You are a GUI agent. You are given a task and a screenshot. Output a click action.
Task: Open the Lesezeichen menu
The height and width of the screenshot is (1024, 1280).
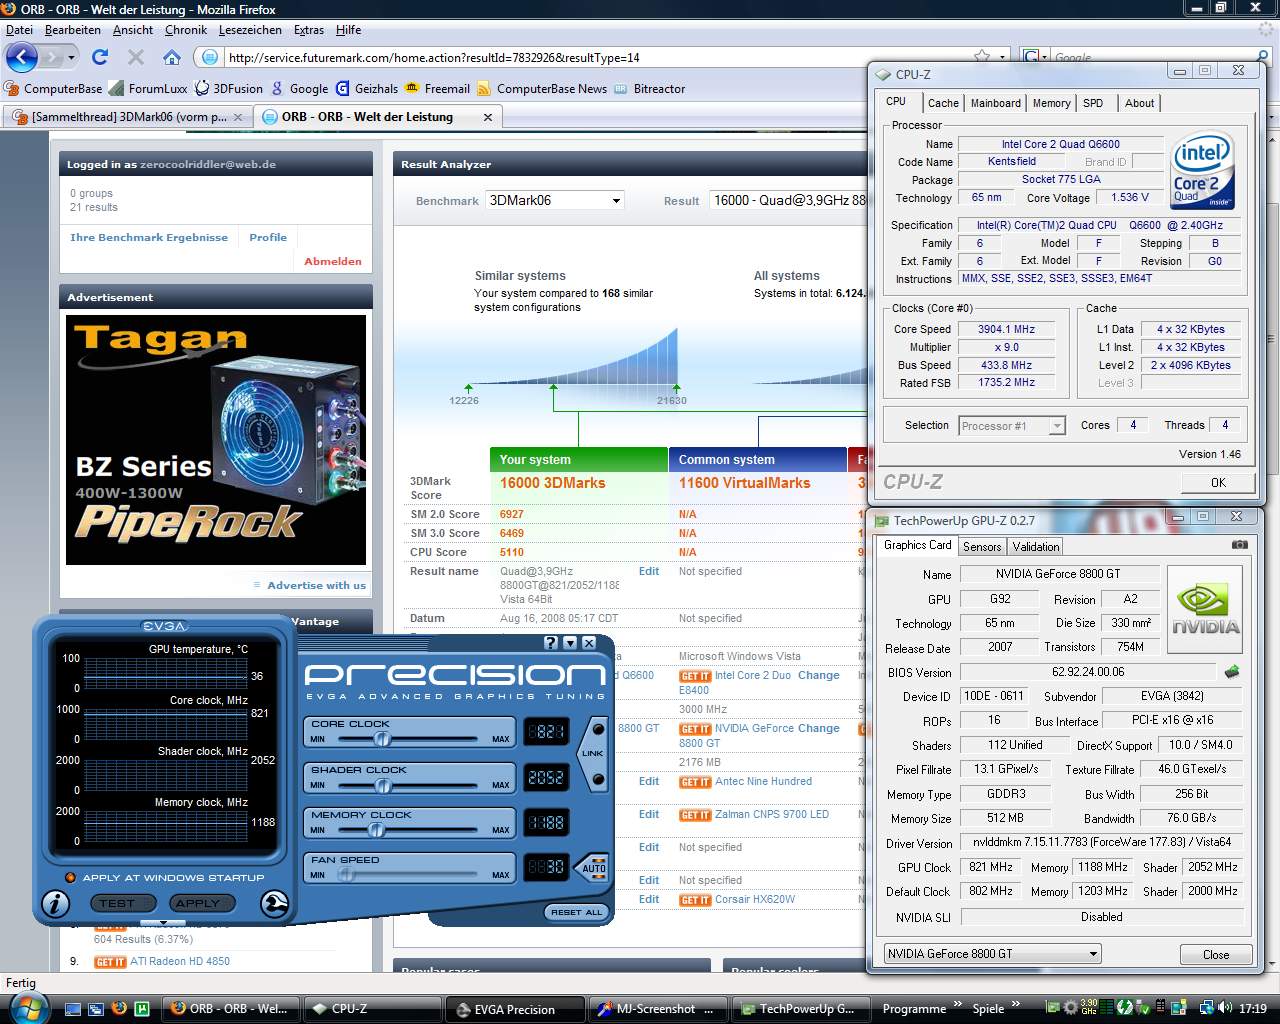click(x=250, y=30)
